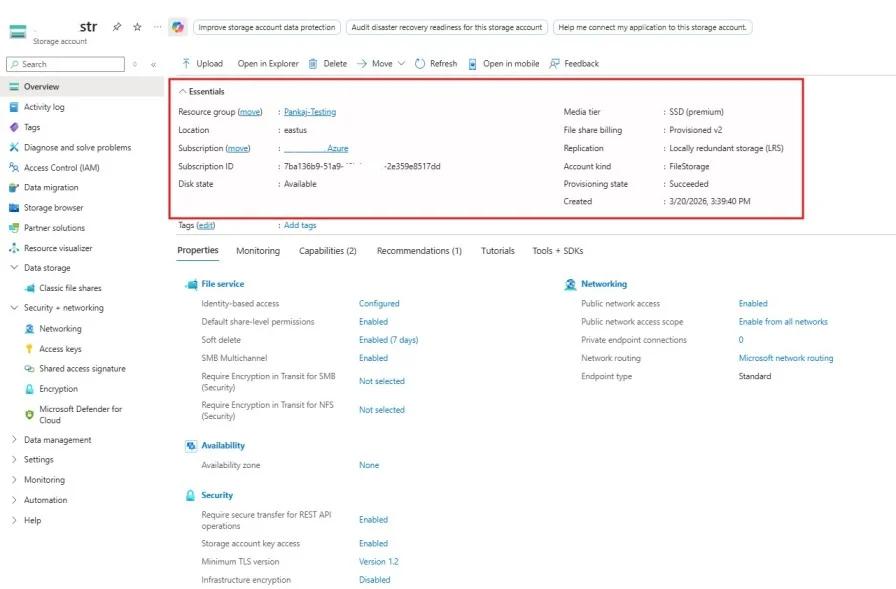Click Help me connect my application suggestion
This screenshot has width=896, height=589.
click(x=653, y=27)
